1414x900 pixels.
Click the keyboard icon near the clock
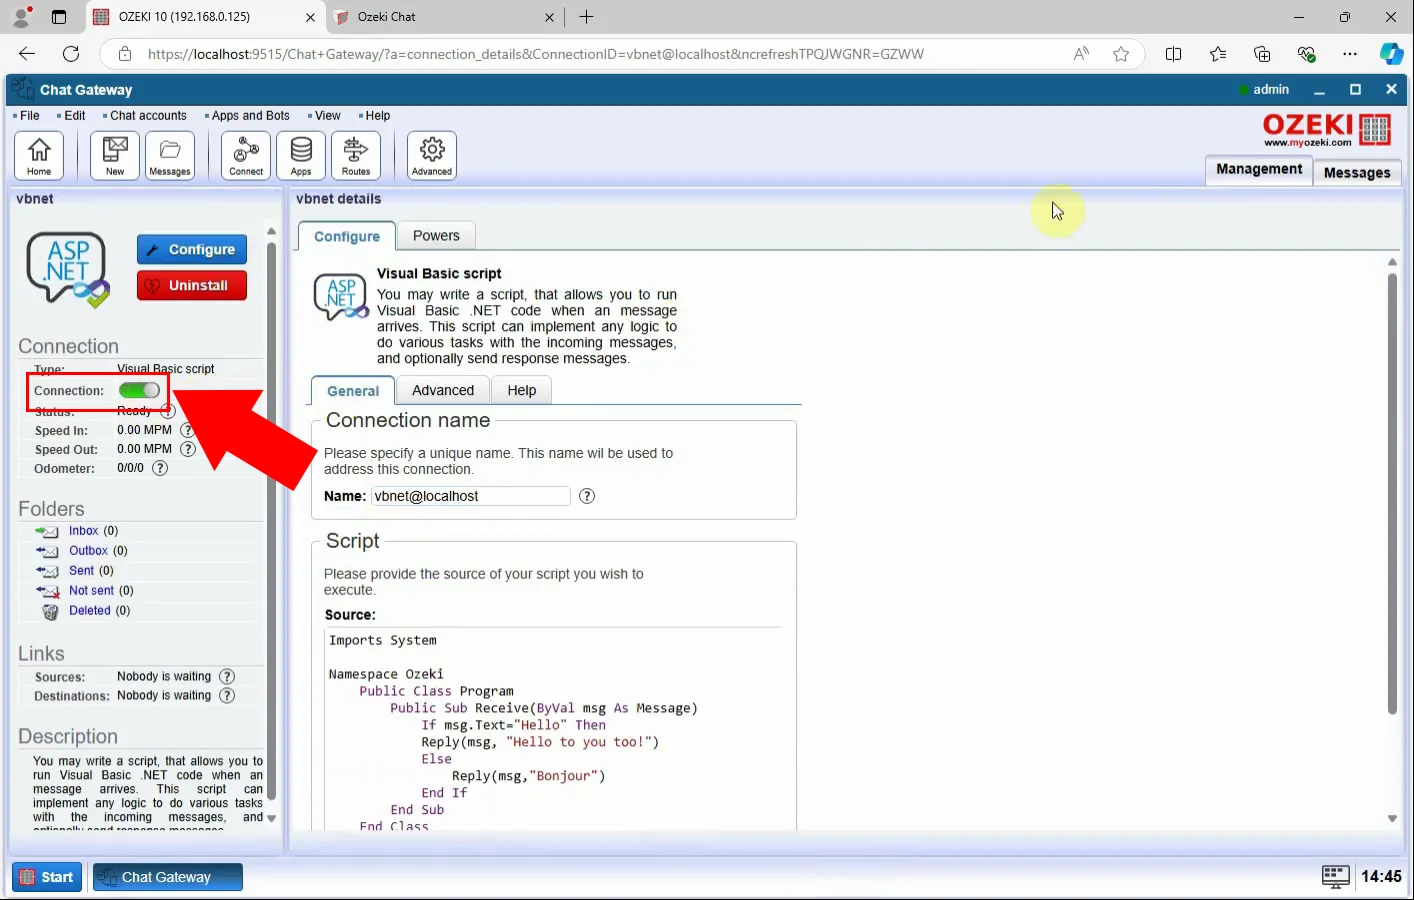pyautogui.click(x=1335, y=876)
